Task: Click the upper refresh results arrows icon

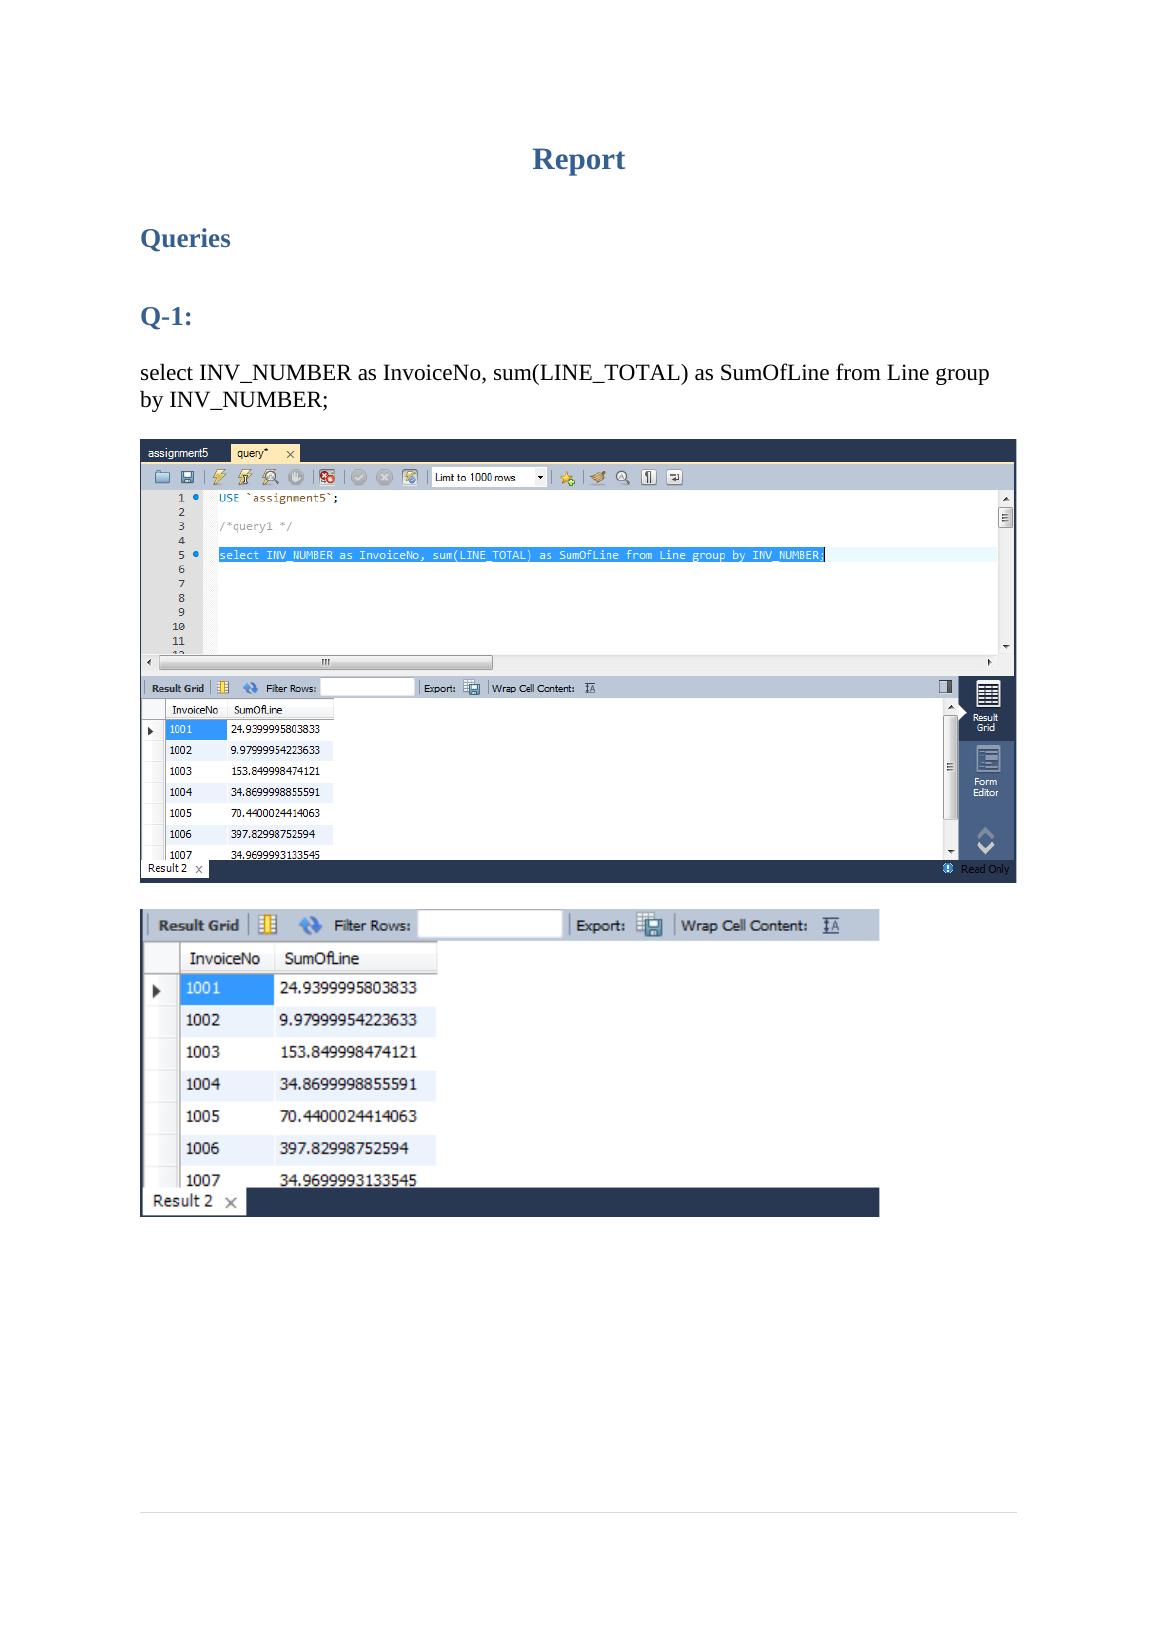Action: click(x=250, y=688)
